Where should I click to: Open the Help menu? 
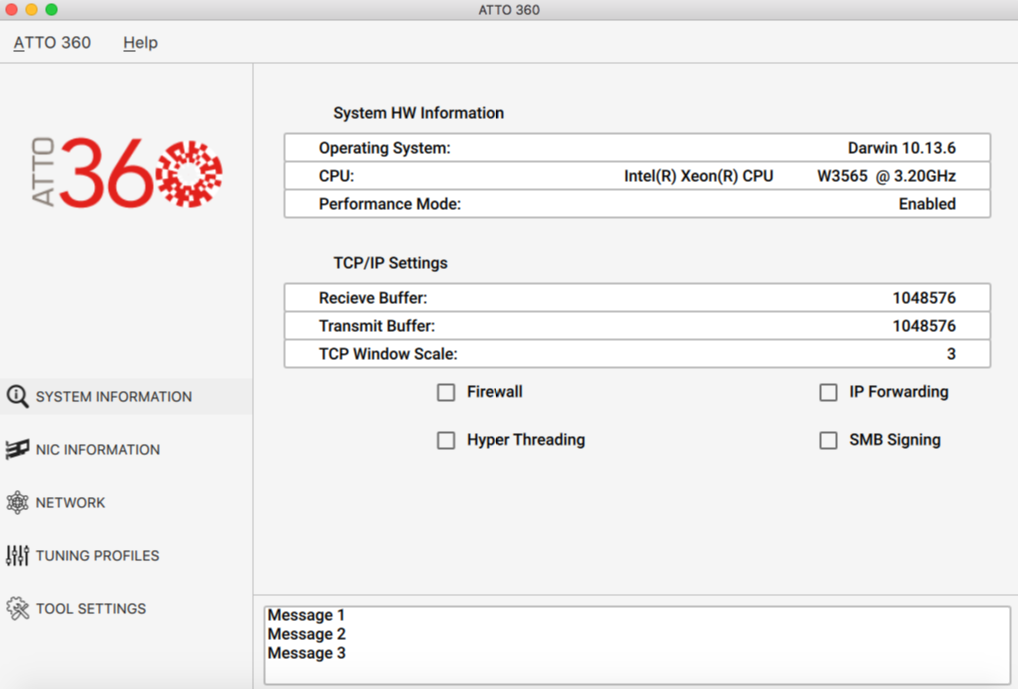tap(140, 43)
